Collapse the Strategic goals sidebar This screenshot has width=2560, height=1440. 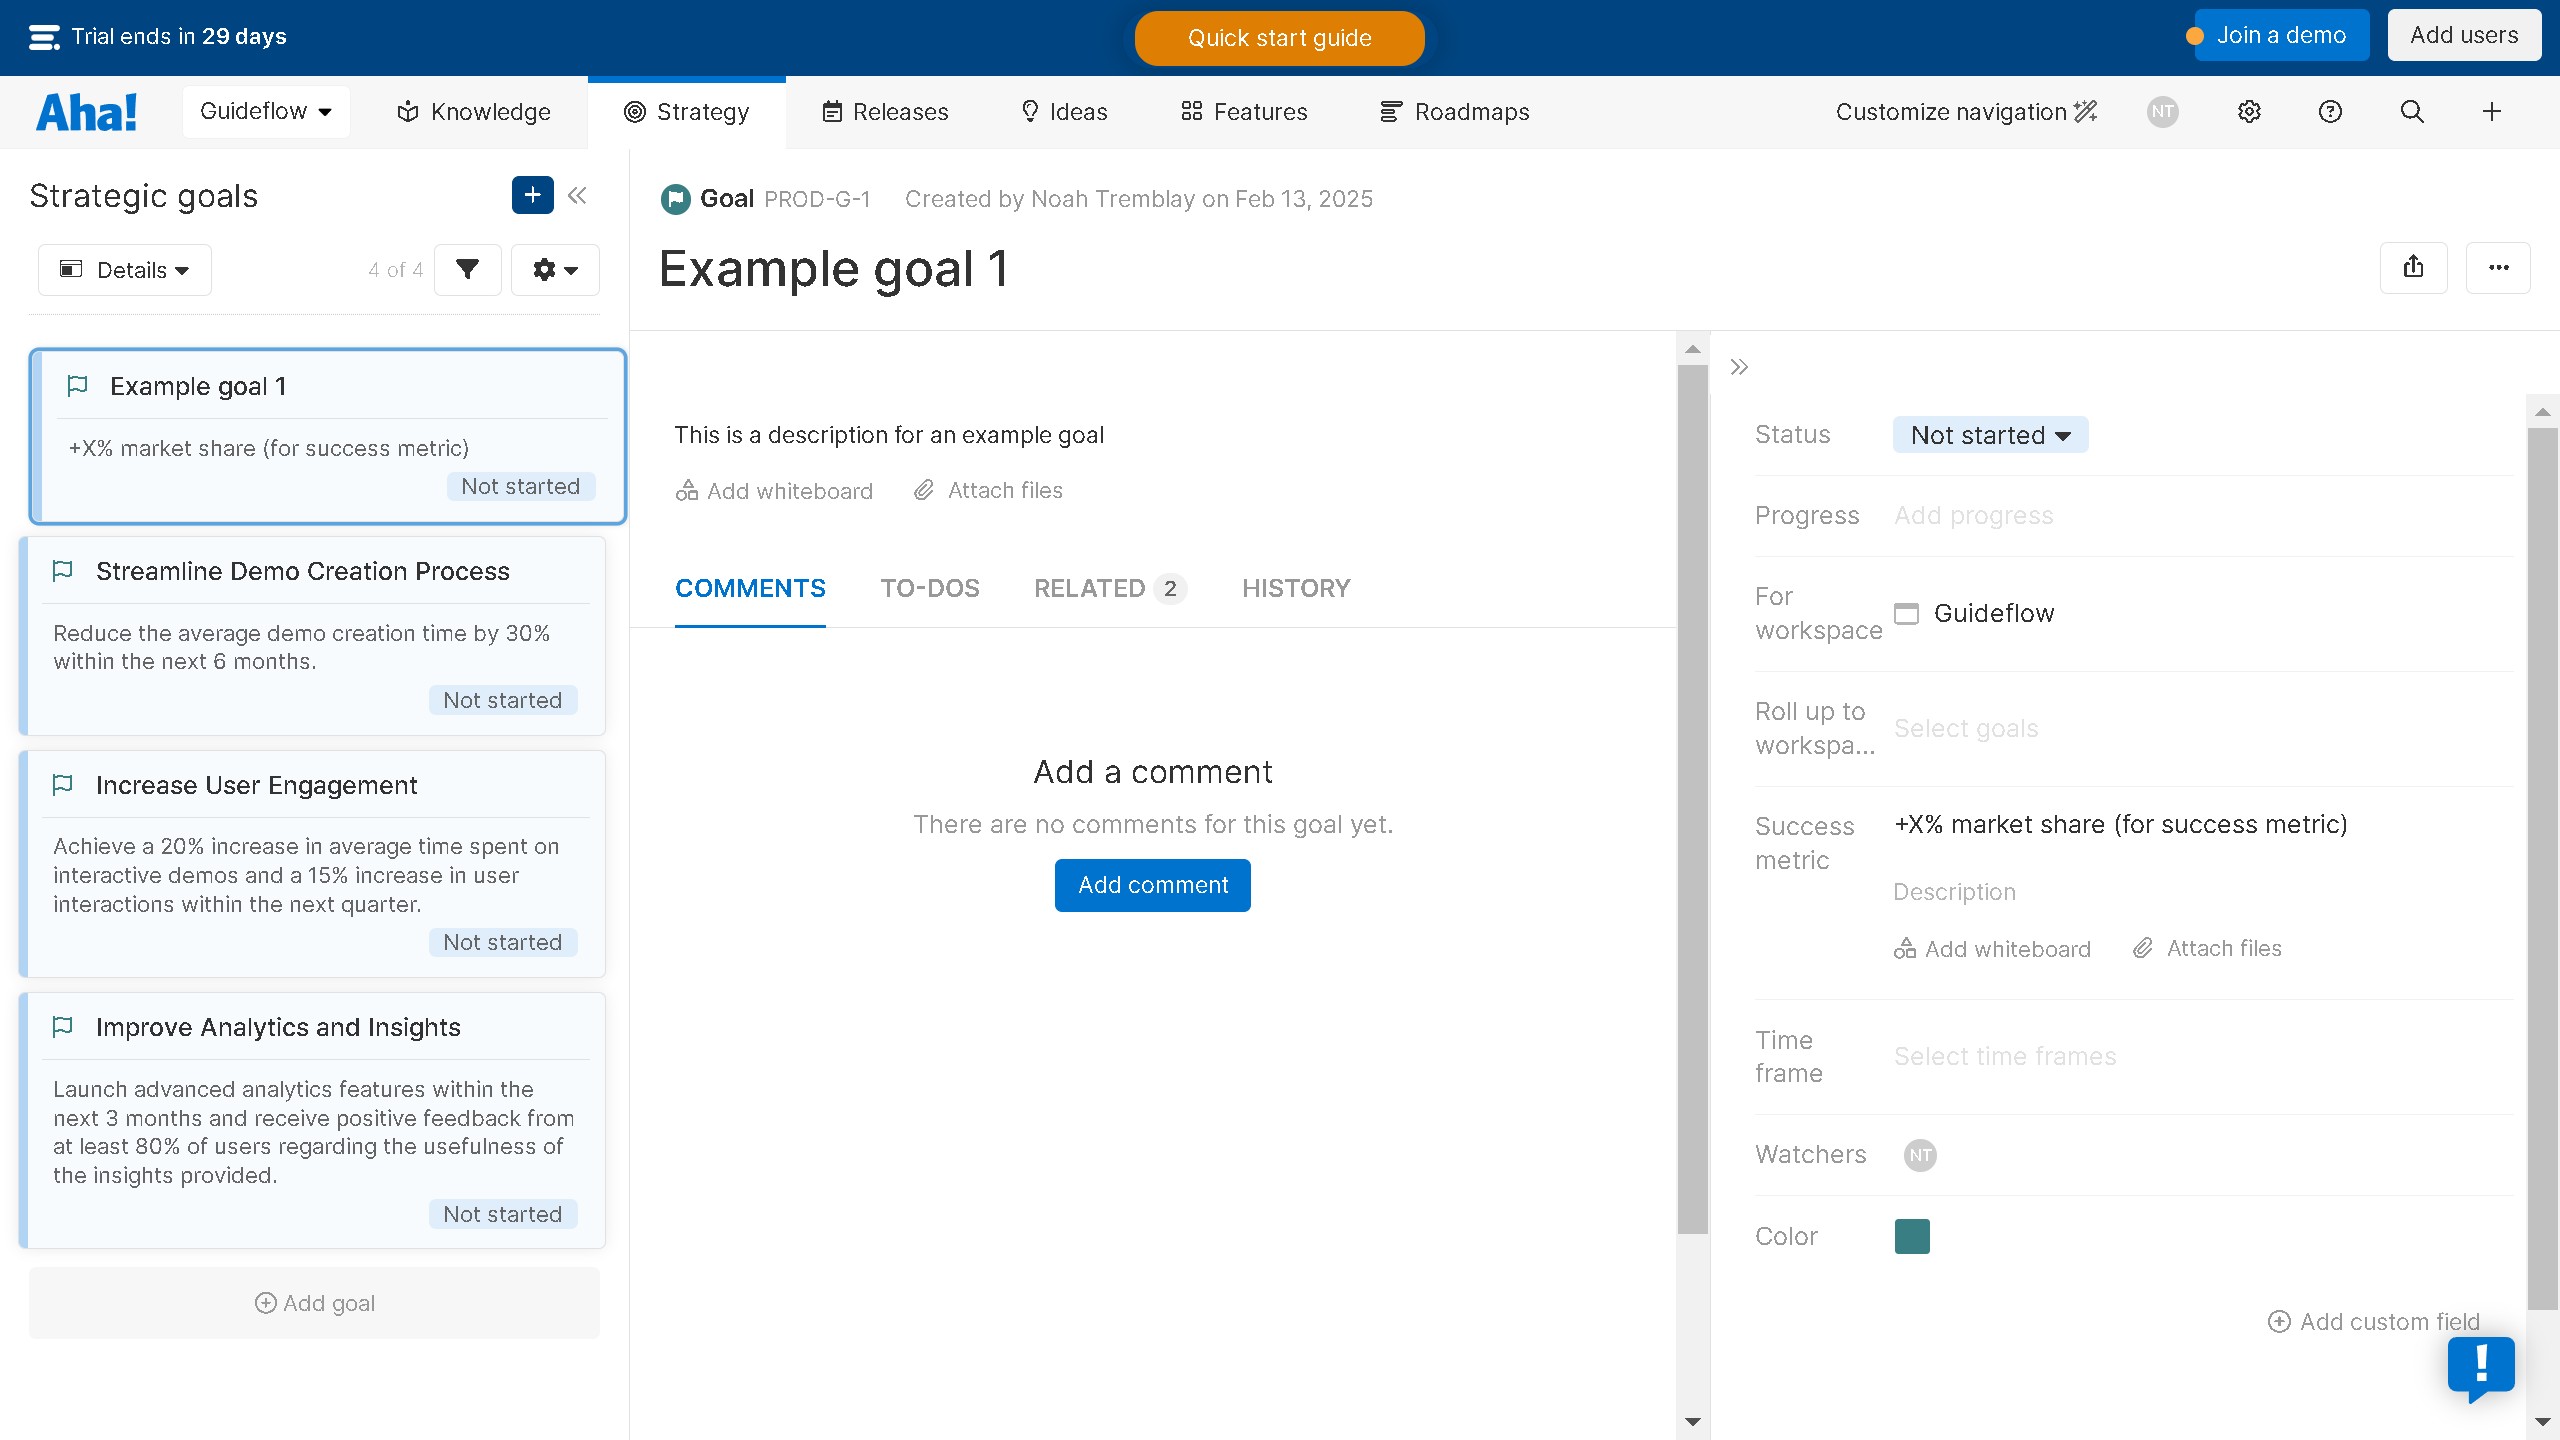577,195
